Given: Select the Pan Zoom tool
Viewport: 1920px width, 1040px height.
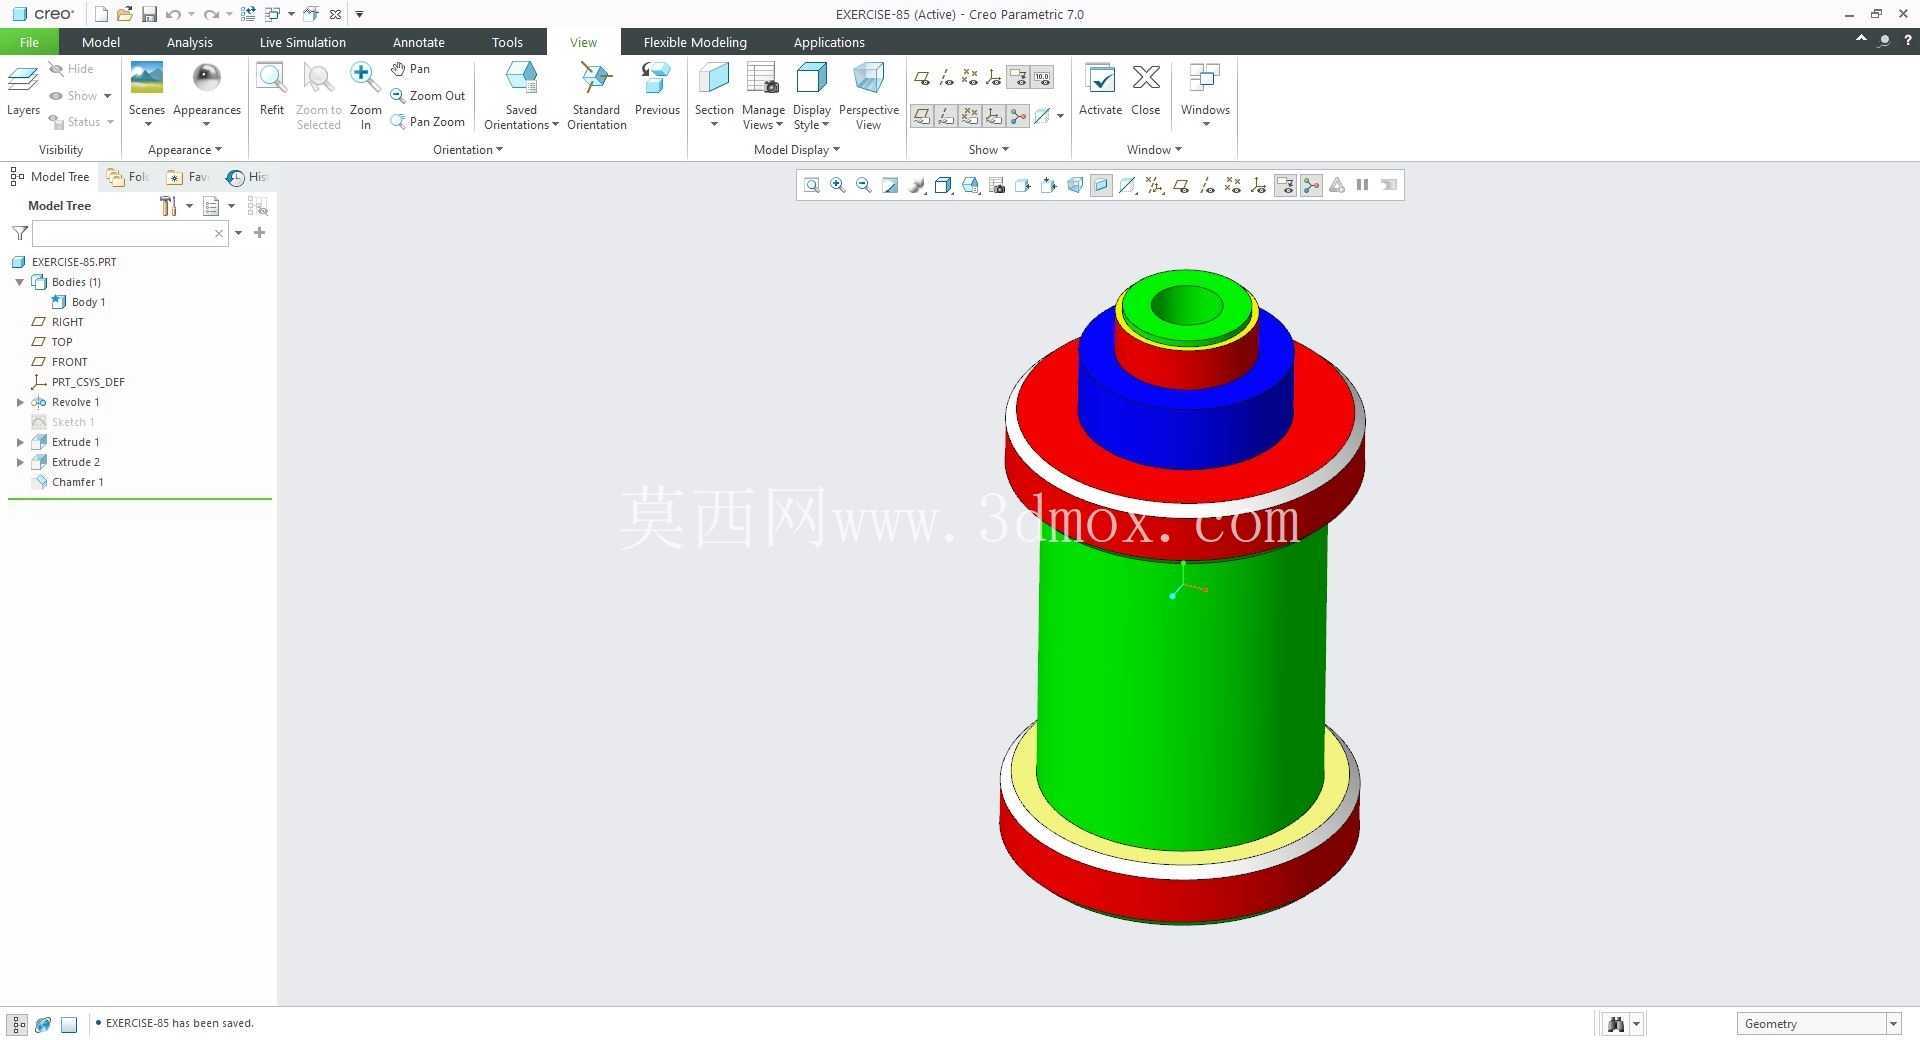Looking at the screenshot, I should (428, 122).
